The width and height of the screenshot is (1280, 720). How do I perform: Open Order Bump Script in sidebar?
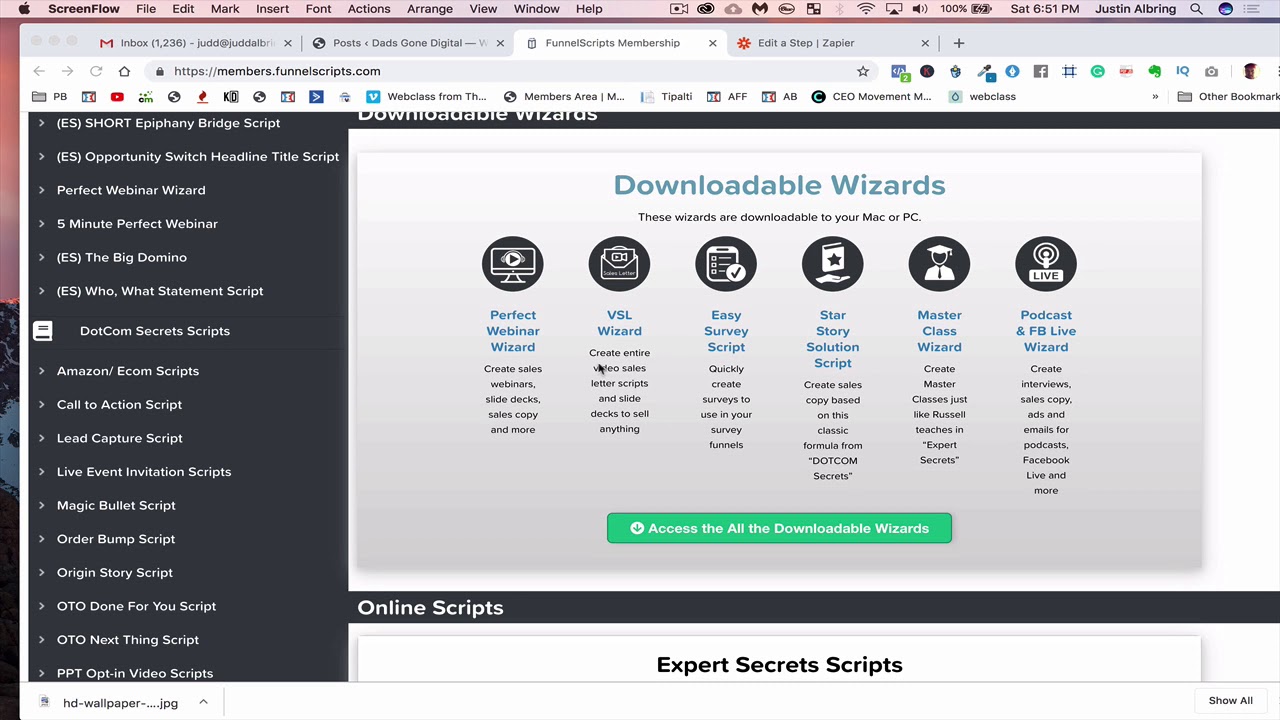pyautogui.click(x=116, y=539)
